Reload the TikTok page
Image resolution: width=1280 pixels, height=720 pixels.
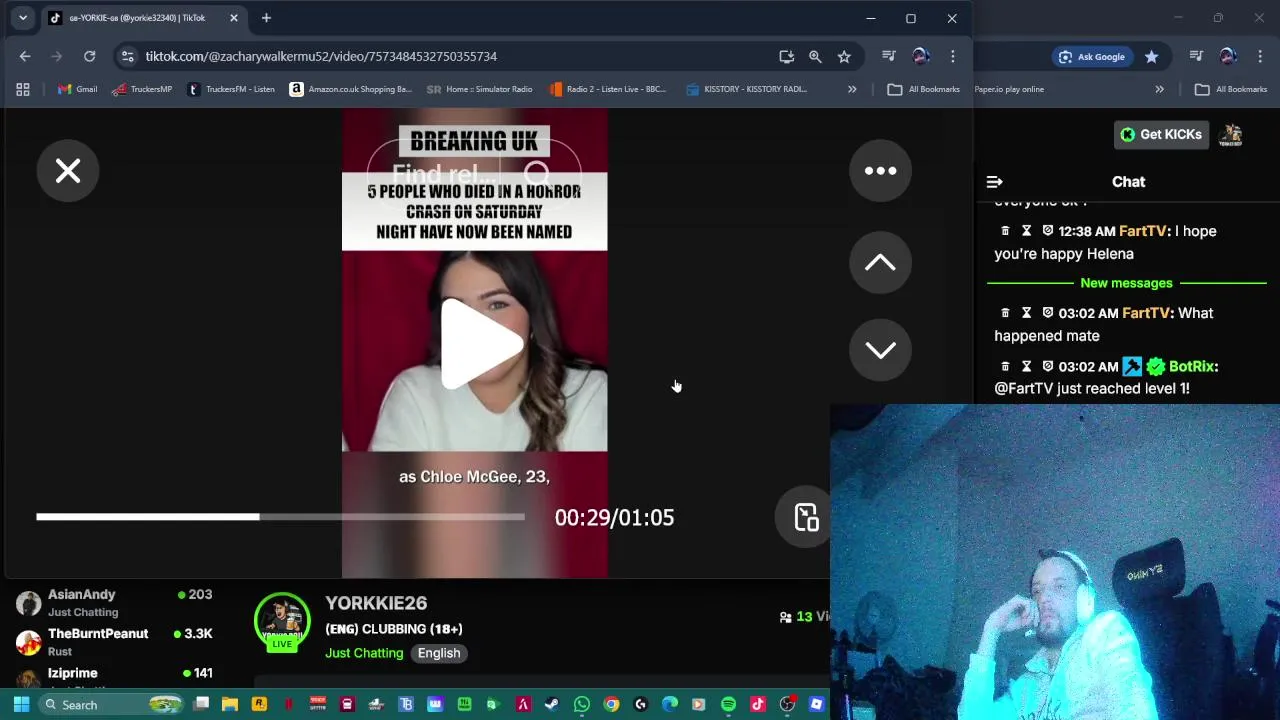[89, 56]
